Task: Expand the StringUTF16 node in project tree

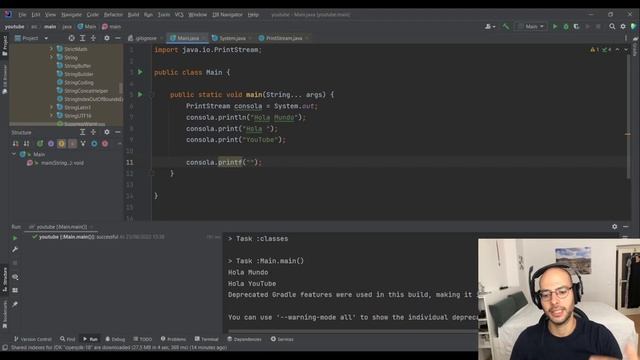Action: point(51,116)
